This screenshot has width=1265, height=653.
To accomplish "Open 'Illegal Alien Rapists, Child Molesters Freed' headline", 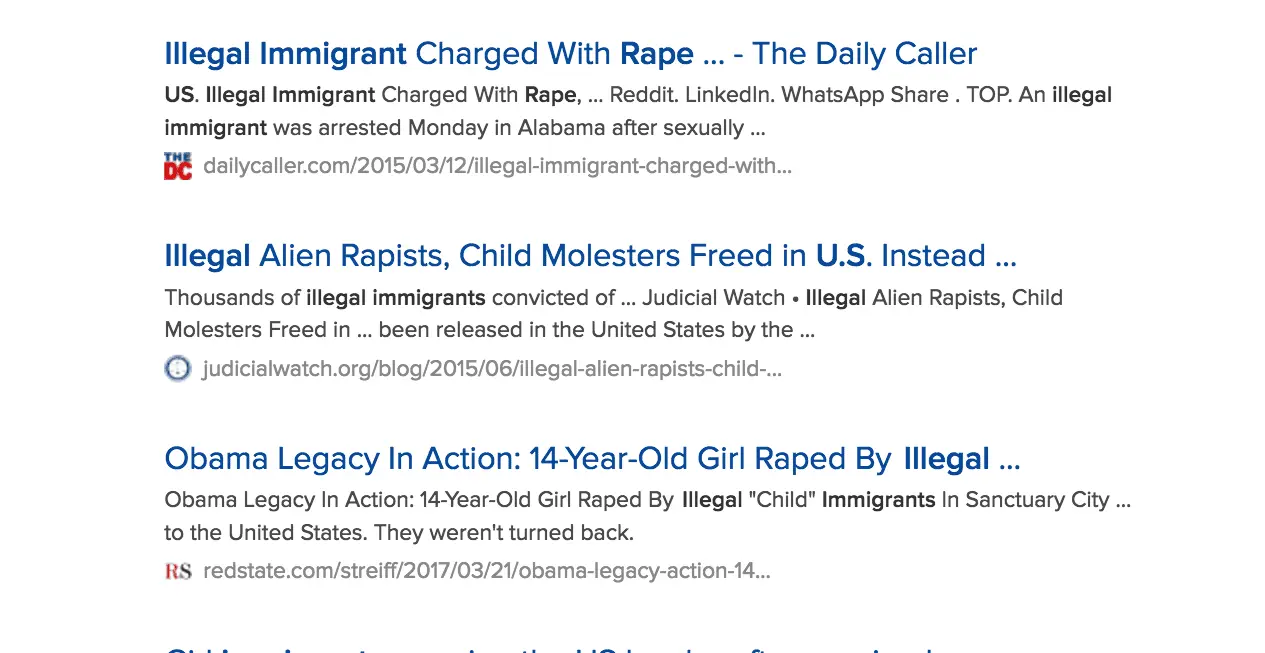I will pos(590,256).
